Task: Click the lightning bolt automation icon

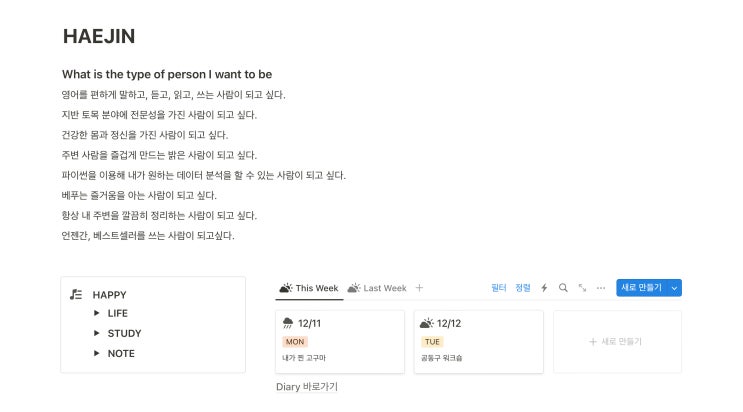Action: pyautogui.click(x=544, y=288)
